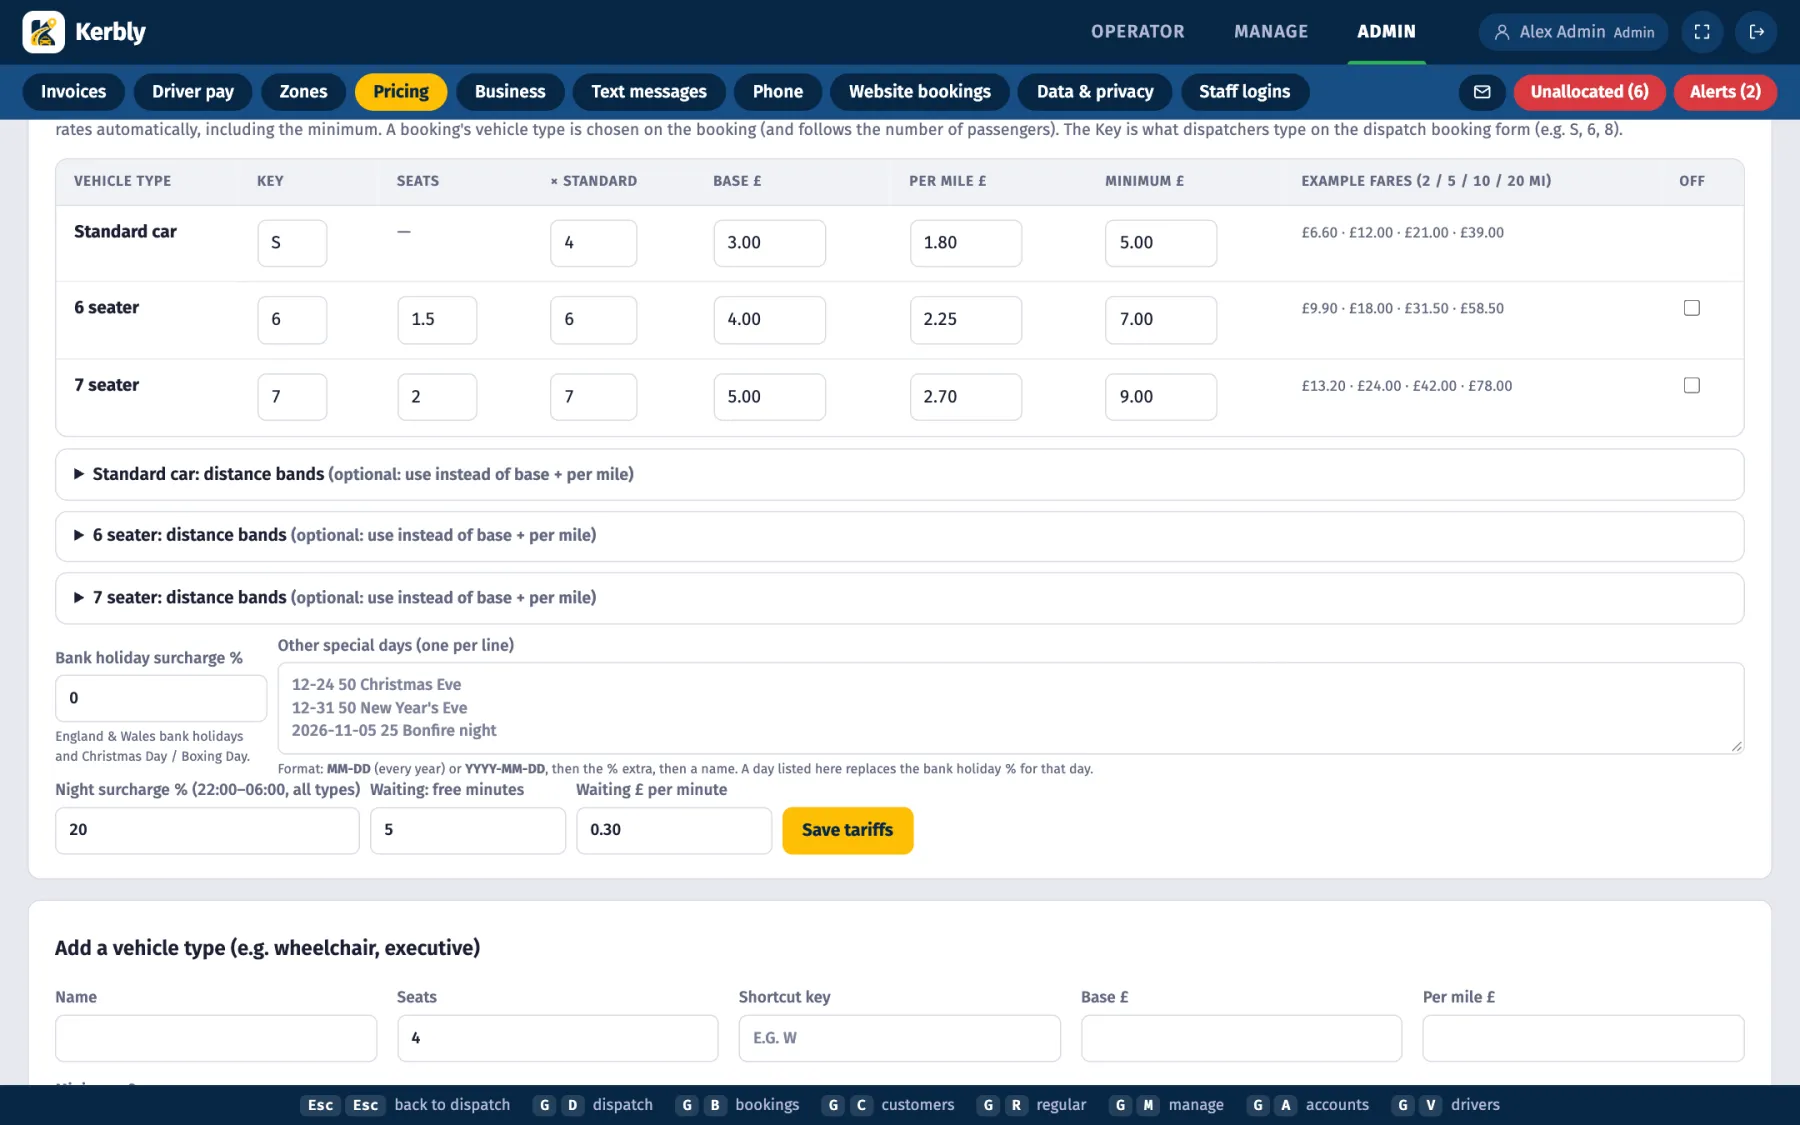The width and height of the screenshot is (1800, 1125).
Task: Open the Website bookings tab
Action: 920,92
